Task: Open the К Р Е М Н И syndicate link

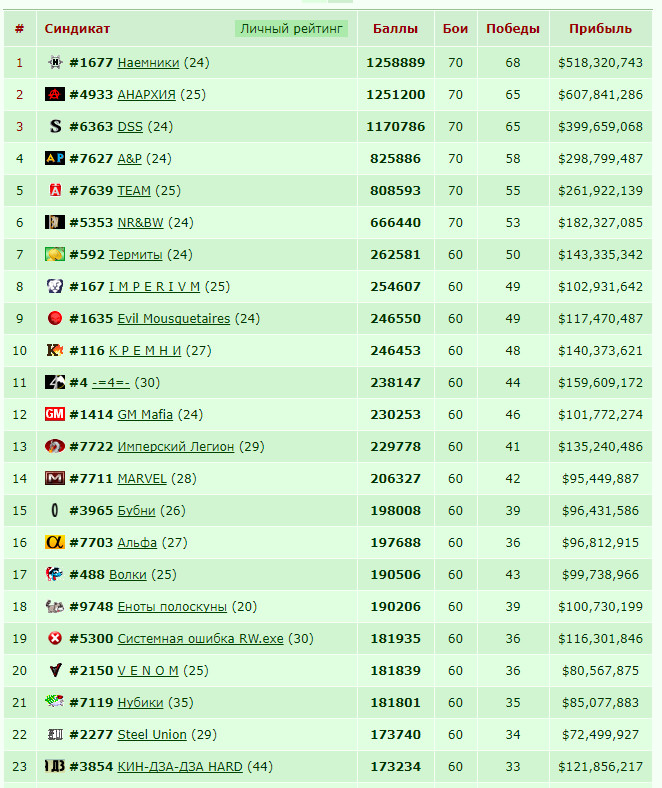Action: 145,350
